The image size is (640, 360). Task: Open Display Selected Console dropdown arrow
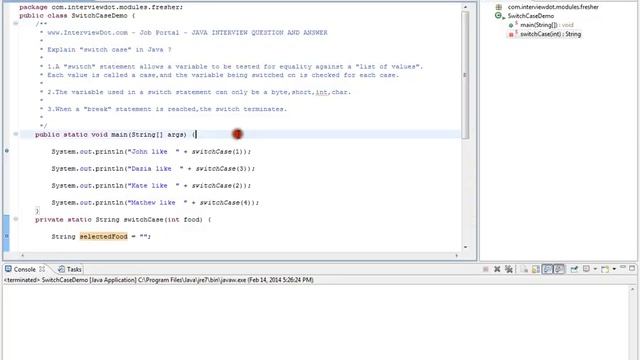[x=595, y=269]
